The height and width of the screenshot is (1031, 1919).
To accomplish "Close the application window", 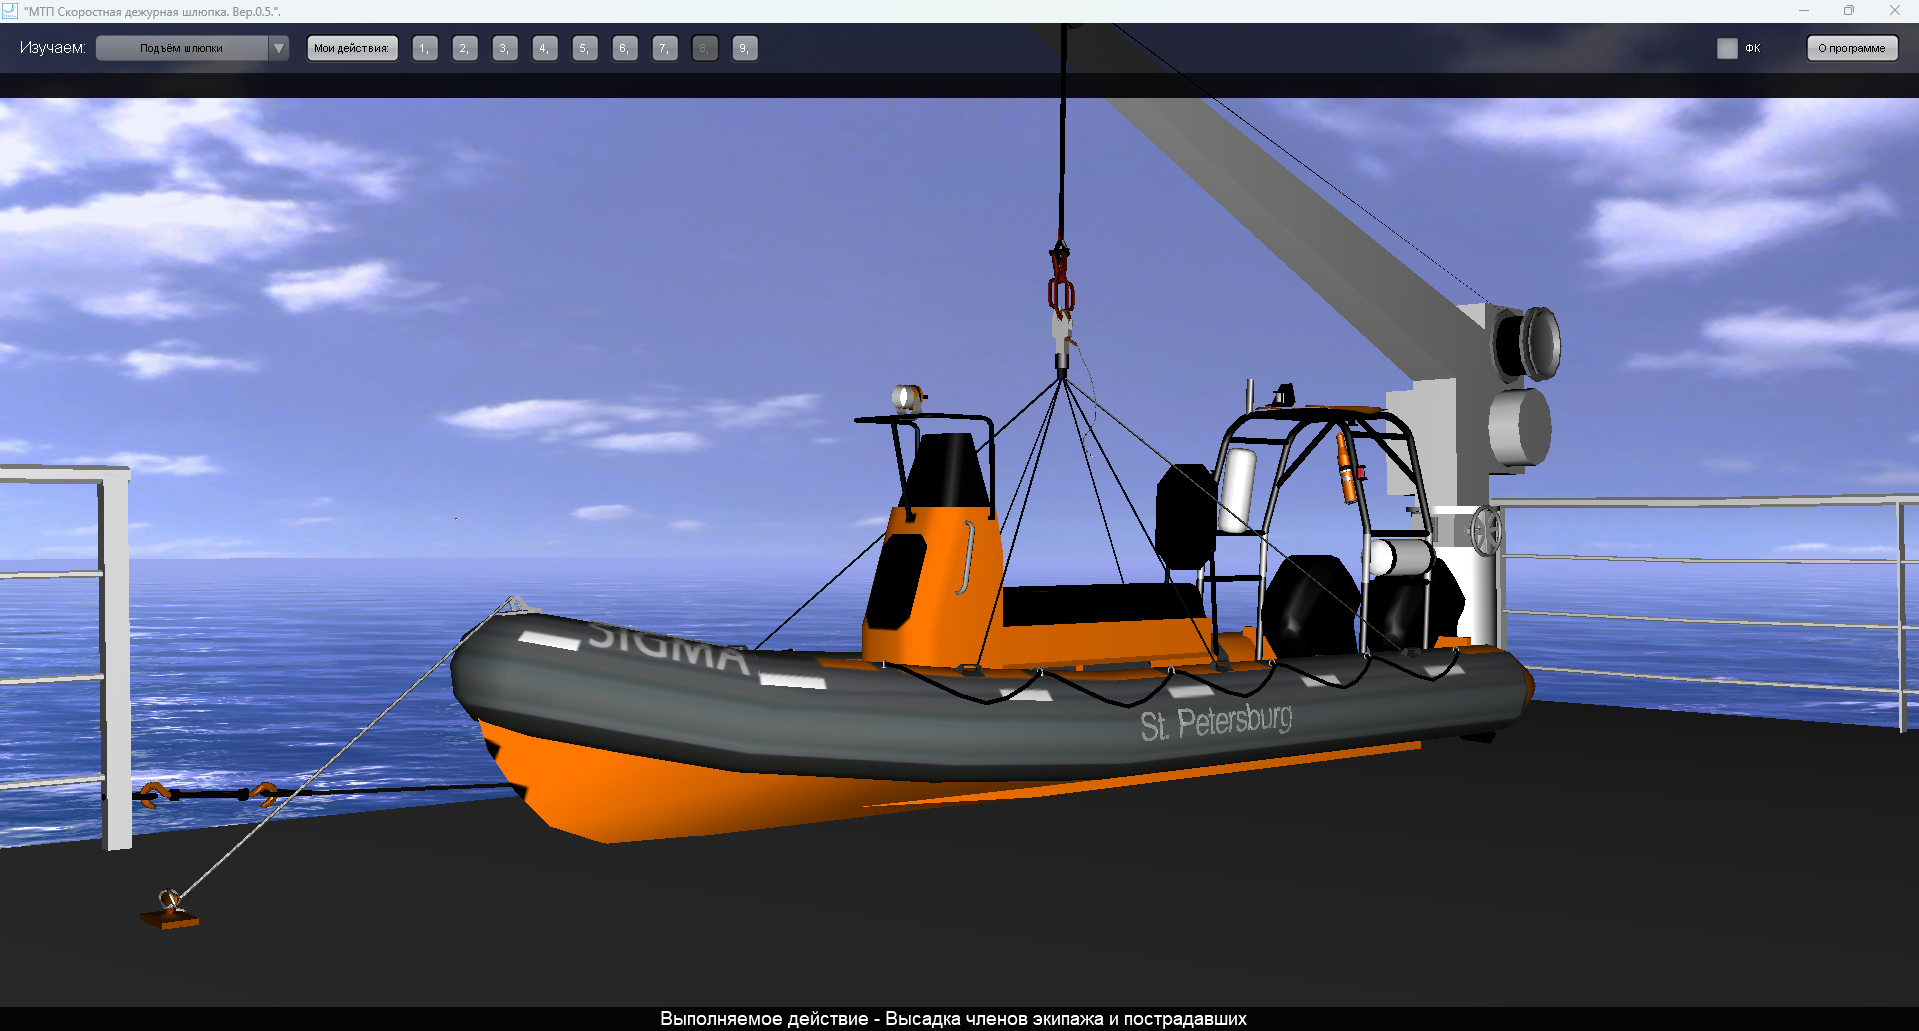I will [1894, 11].
